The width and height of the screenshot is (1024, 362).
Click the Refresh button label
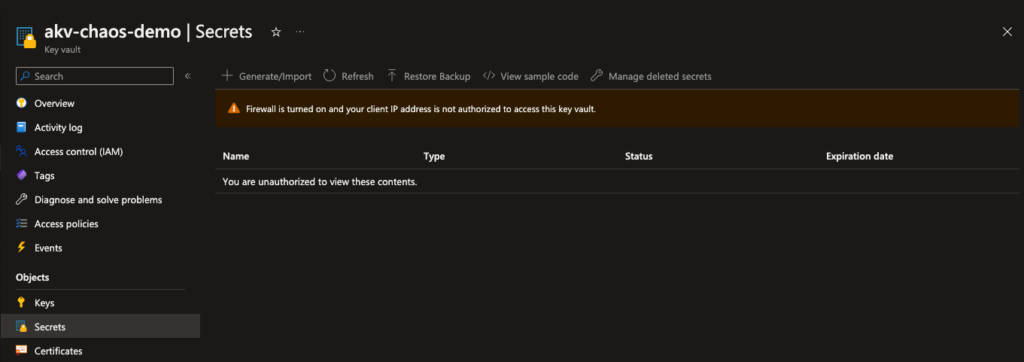(357, 76)
